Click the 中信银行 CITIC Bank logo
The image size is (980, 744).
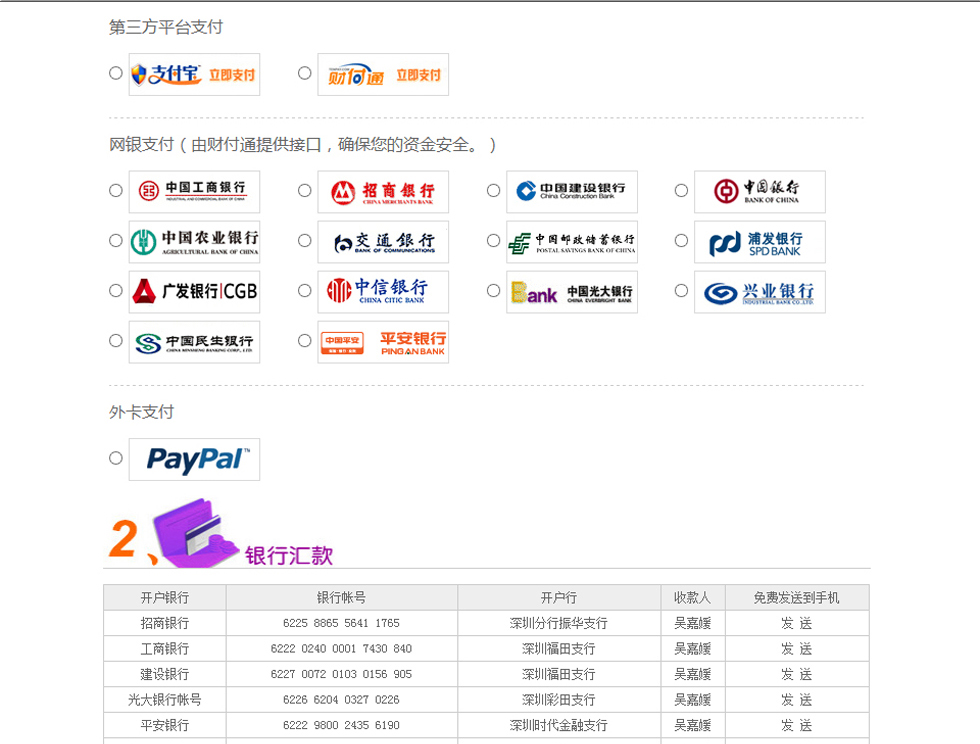(383, 292)
